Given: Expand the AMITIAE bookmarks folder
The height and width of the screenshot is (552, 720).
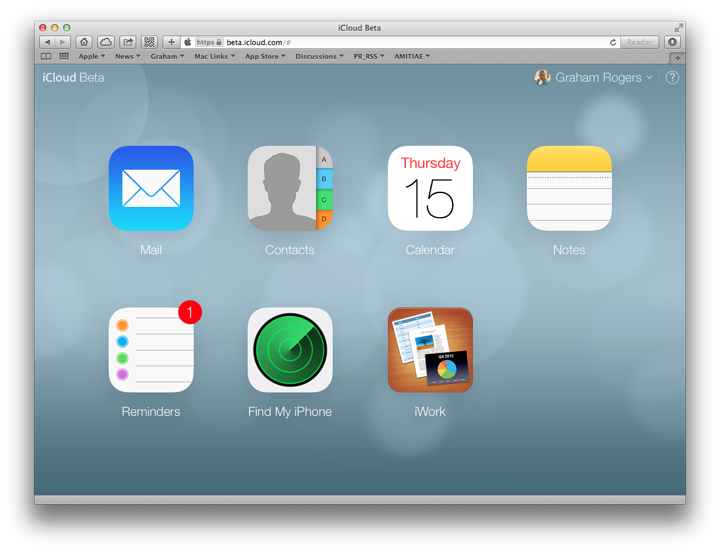Looking at the screenshot, I should coord(412,56).
